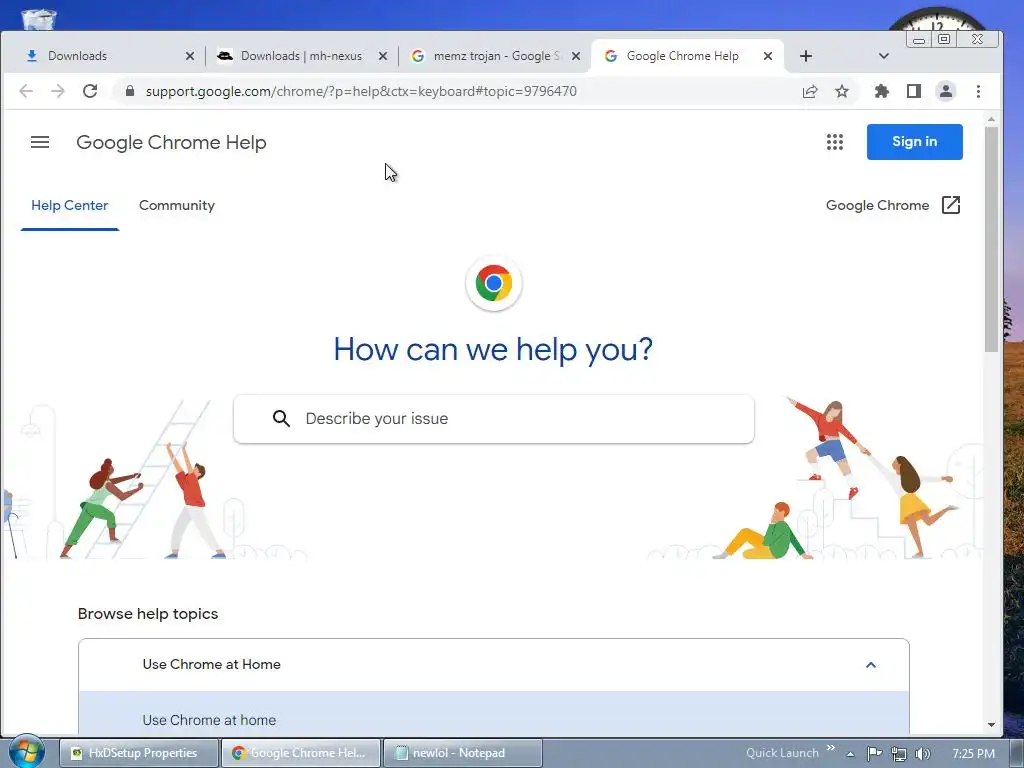Image resolution: width=1024 pixels, height=768 pixels.
Task: Close the memz trojan tab
Action: tap(576, 56)
